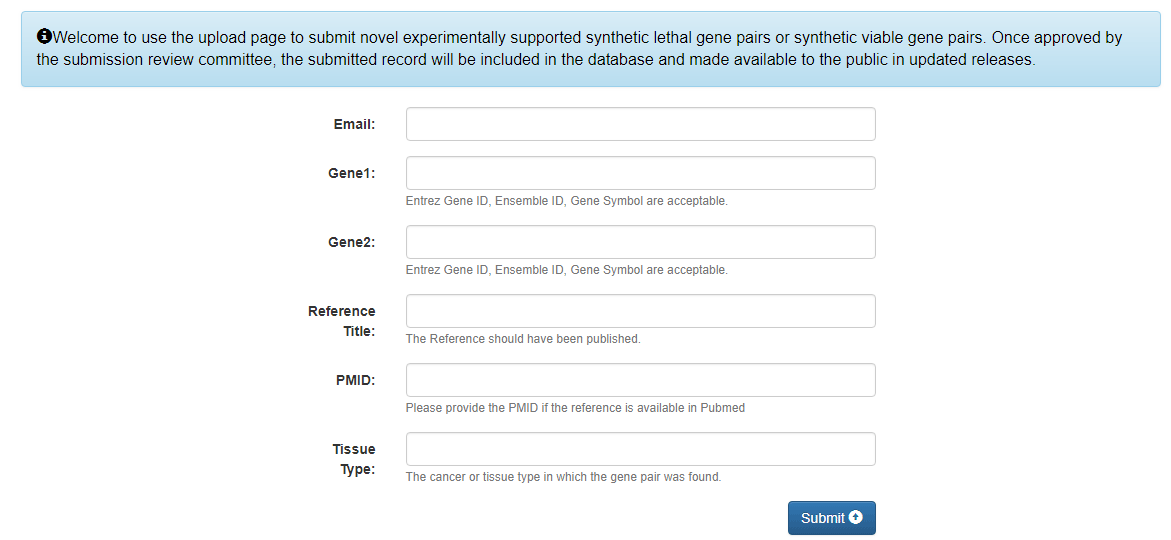Click the PMID label
The height and width of the screenshot is (540, 1171).
point(356,380)
